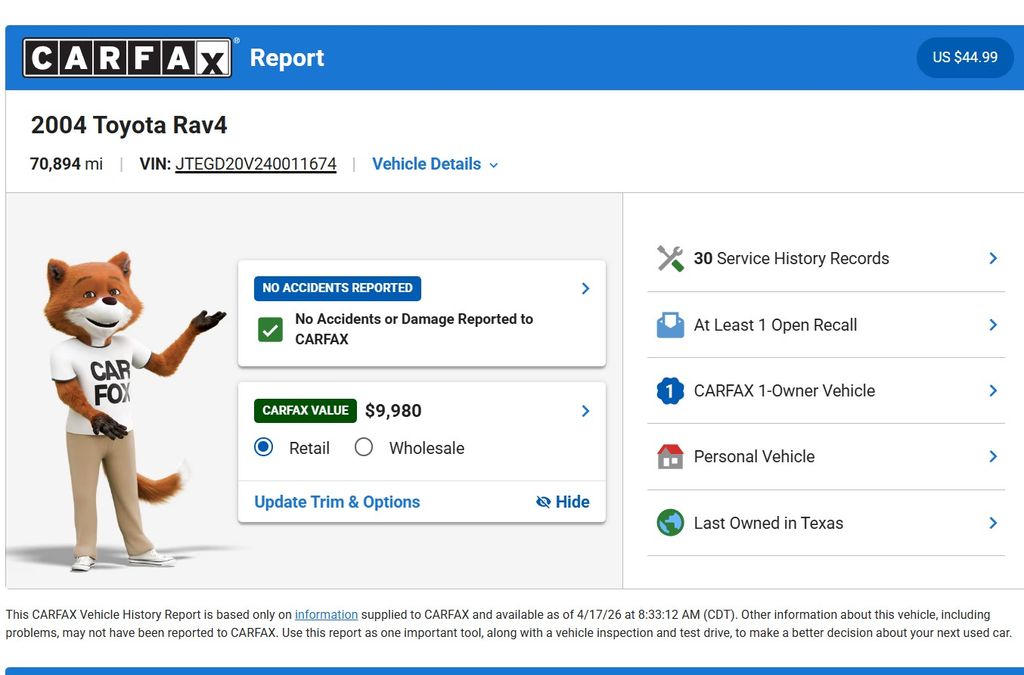
Task: Click the green No Accidents checkmark
Action: (270, 329)
